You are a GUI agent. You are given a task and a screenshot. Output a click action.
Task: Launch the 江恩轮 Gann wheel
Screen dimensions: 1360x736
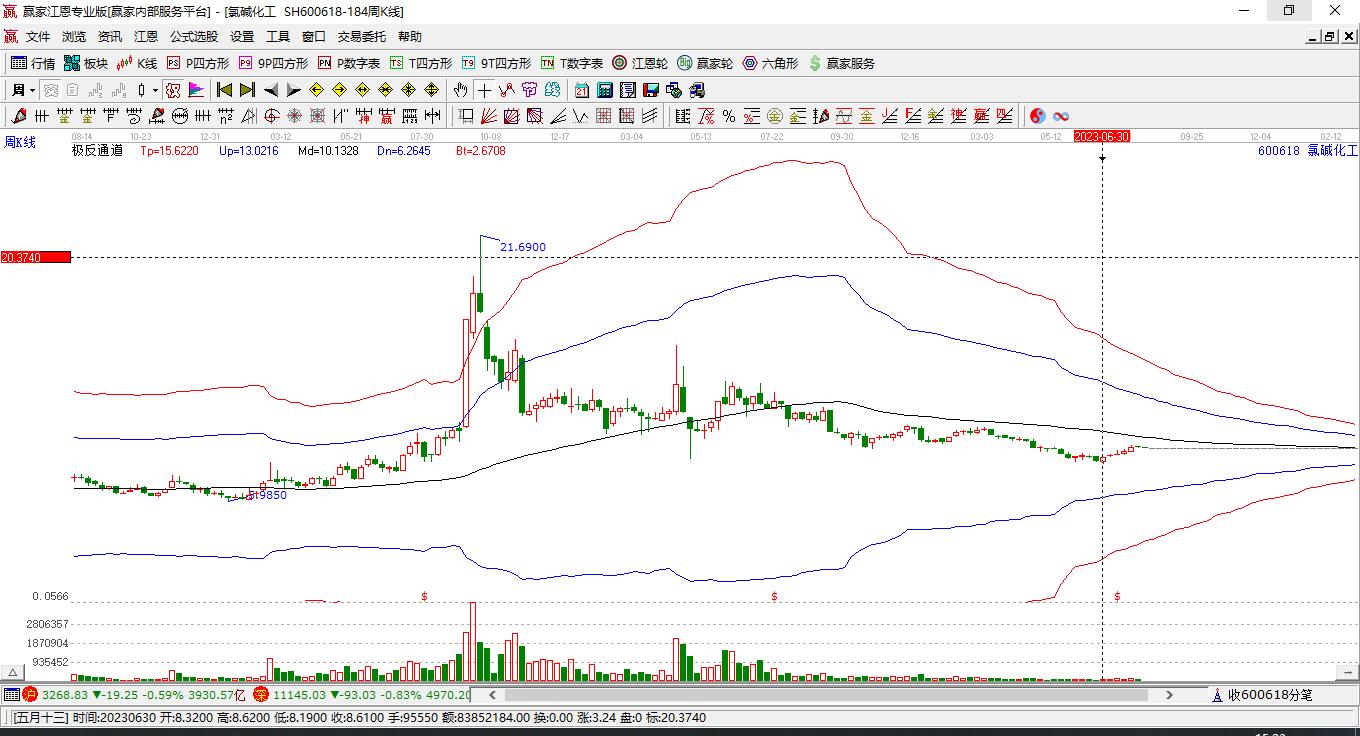[640, 63]
